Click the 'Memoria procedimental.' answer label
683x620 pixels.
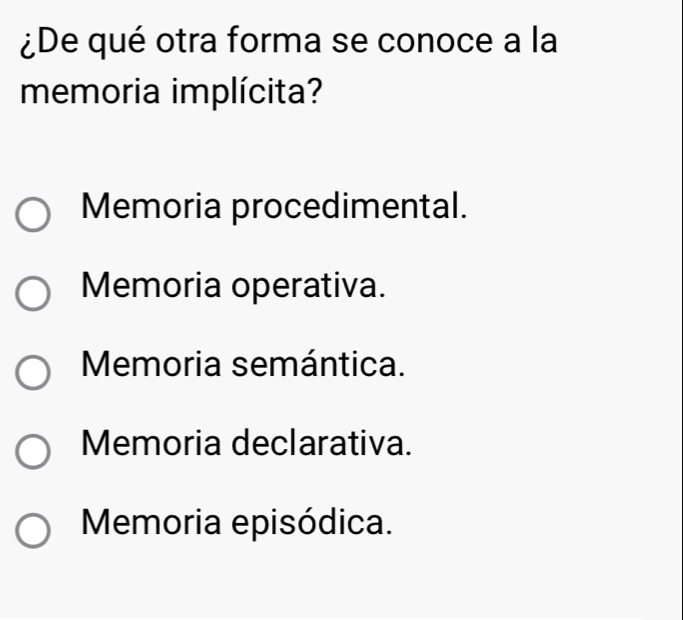276,208
